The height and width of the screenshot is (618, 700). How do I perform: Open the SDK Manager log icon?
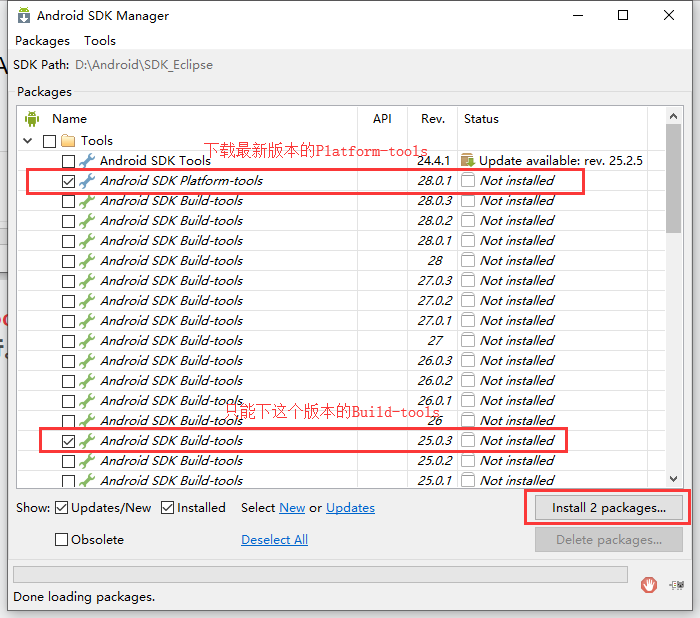pos(677,585)
